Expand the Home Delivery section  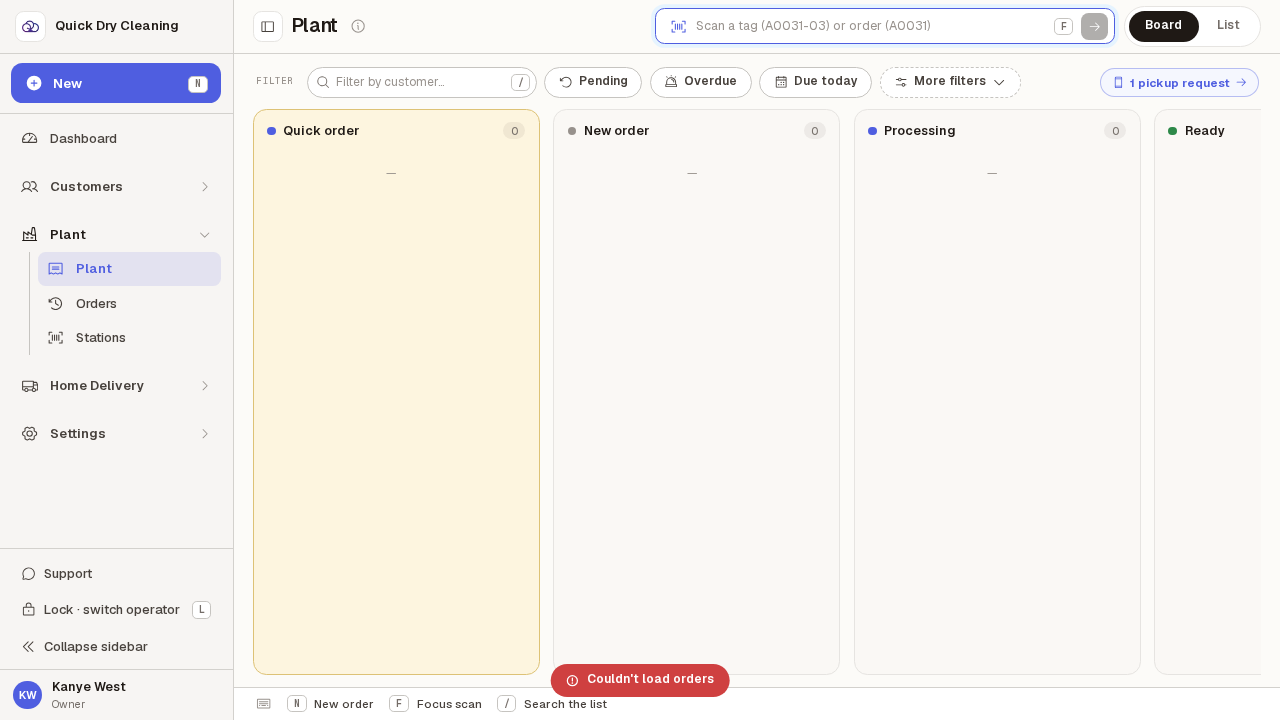(116, 385)
